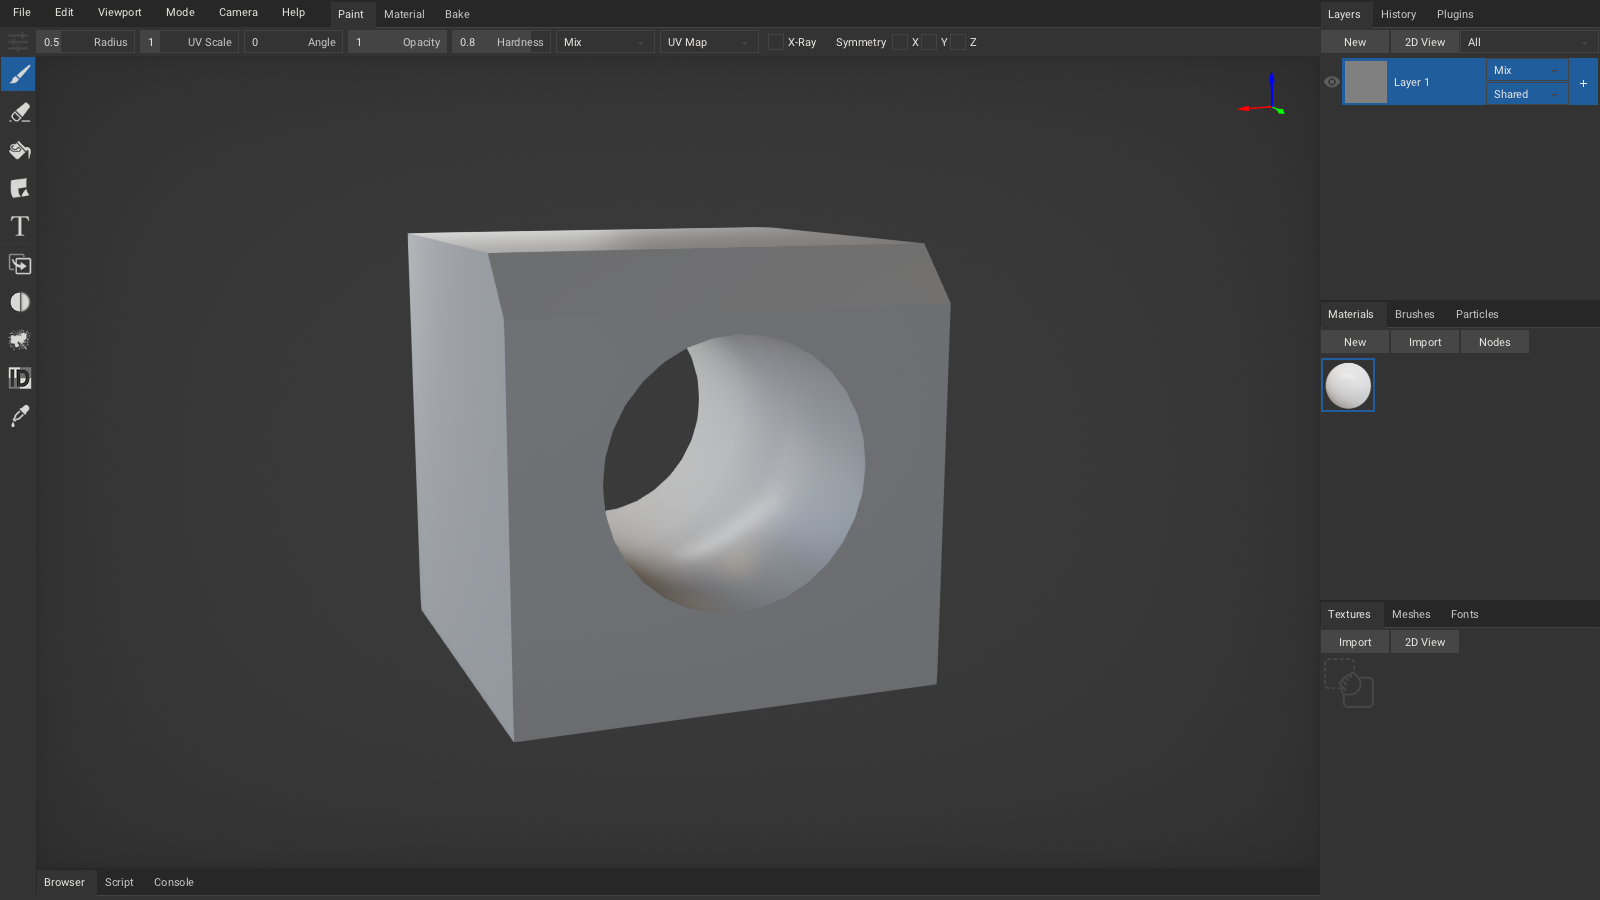The image size is (1600, 900).
Task: Select the Brush tool
Action: [x=19, y=75]
